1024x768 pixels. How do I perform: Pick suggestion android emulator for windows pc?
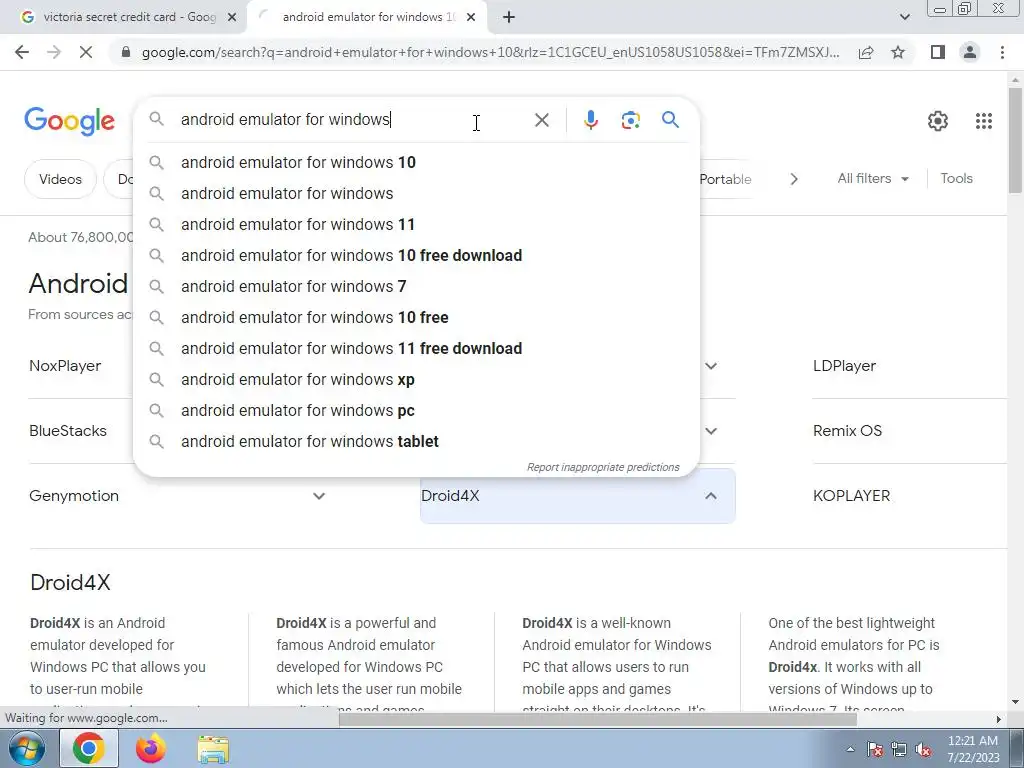(x=416, y=411)
